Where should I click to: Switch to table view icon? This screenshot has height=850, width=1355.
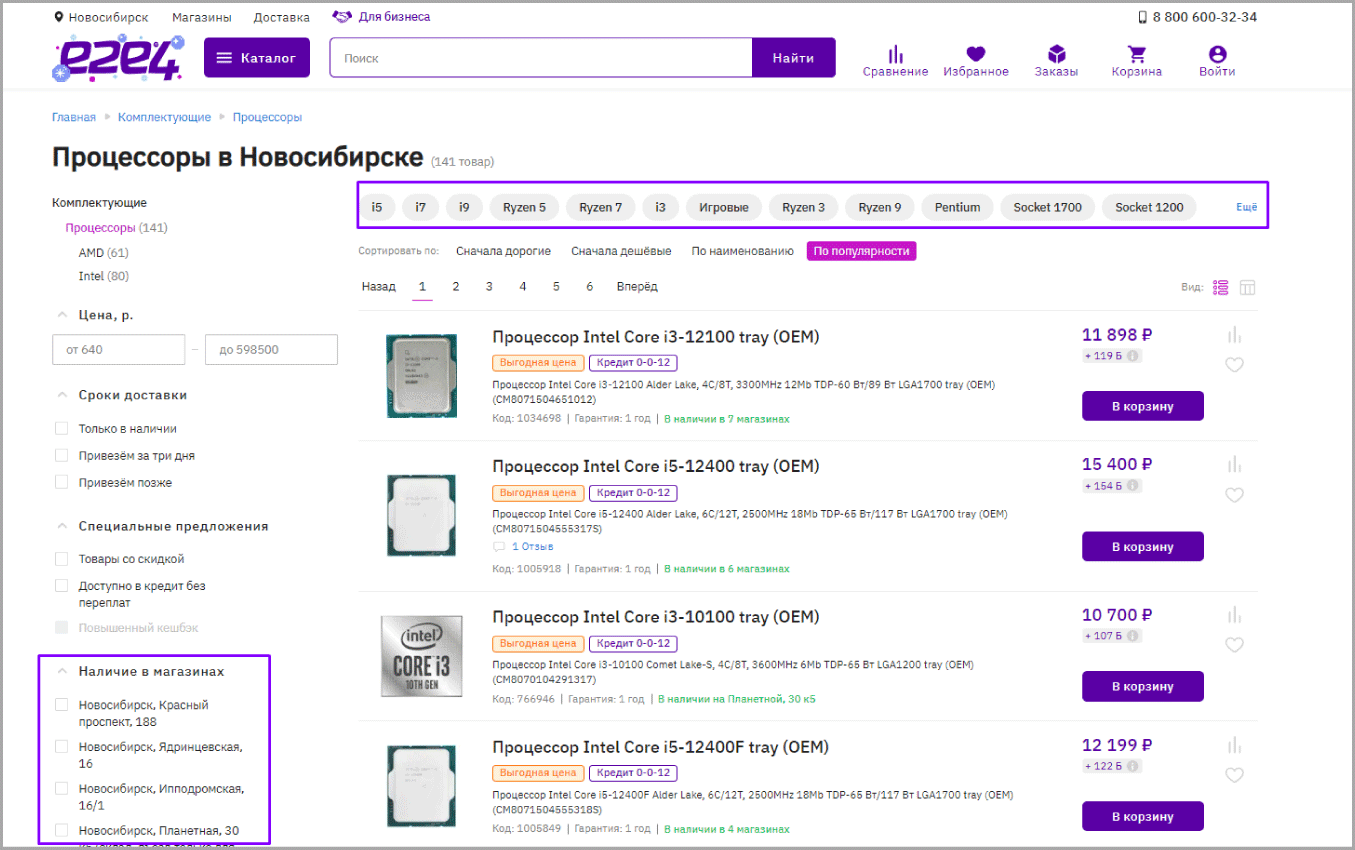1247,288
